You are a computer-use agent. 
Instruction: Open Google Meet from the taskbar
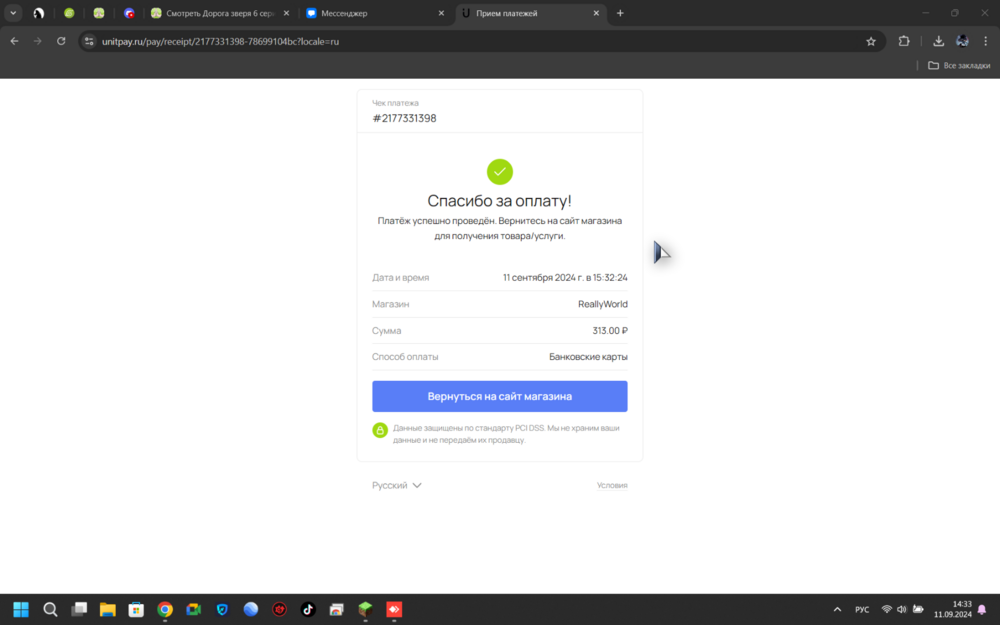coord(193,610)
